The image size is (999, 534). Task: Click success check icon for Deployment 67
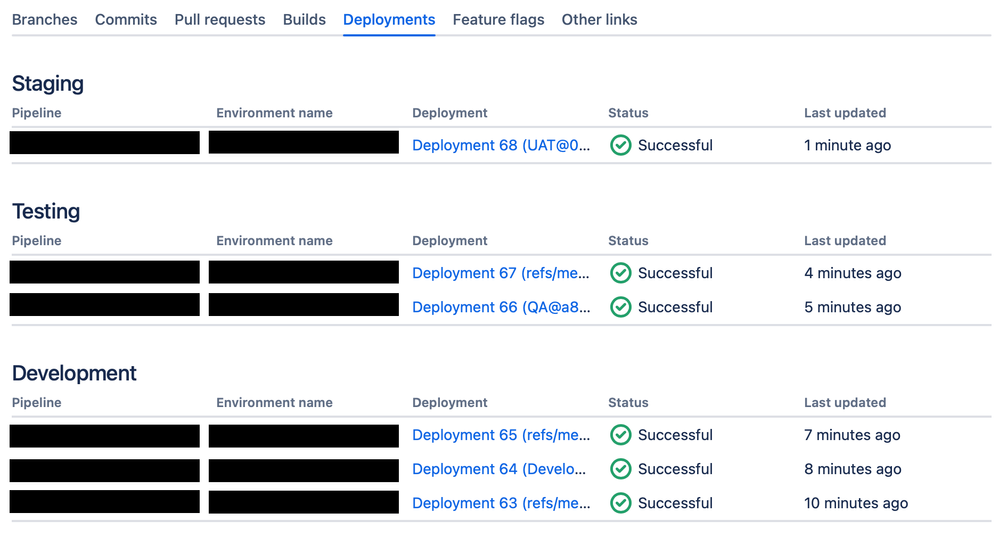(621, 273)
